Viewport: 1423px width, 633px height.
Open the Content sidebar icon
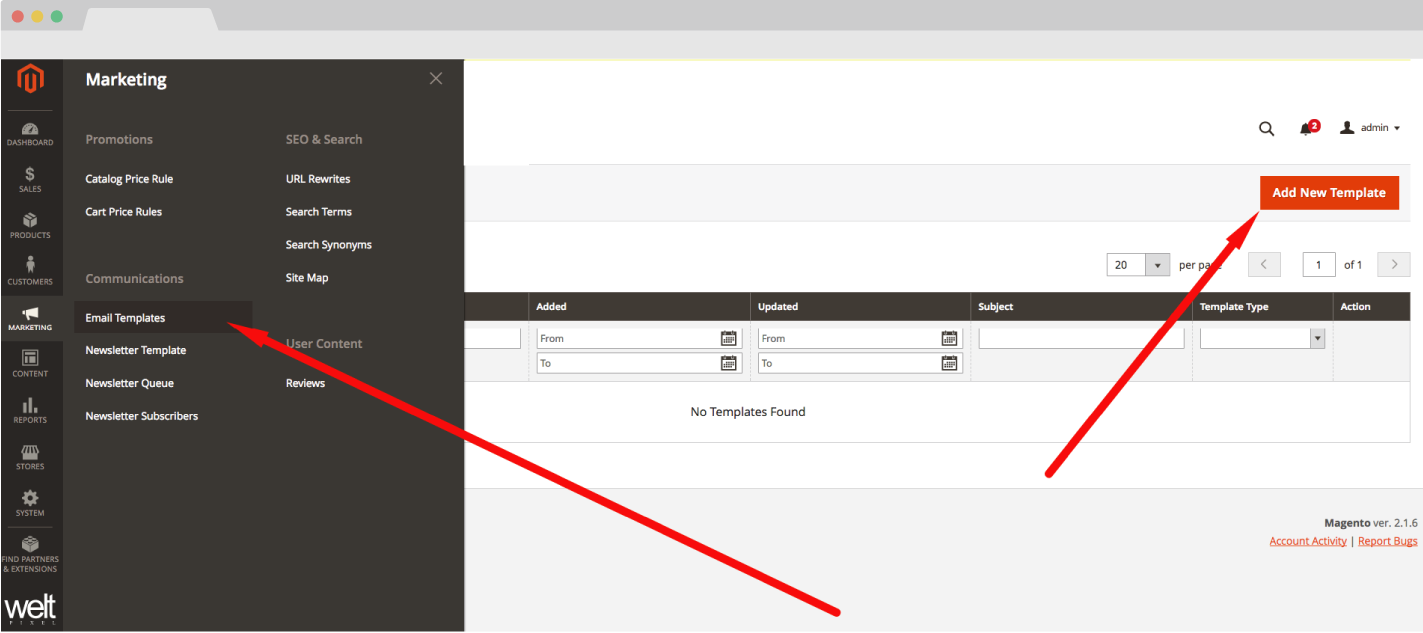(30, 364)
